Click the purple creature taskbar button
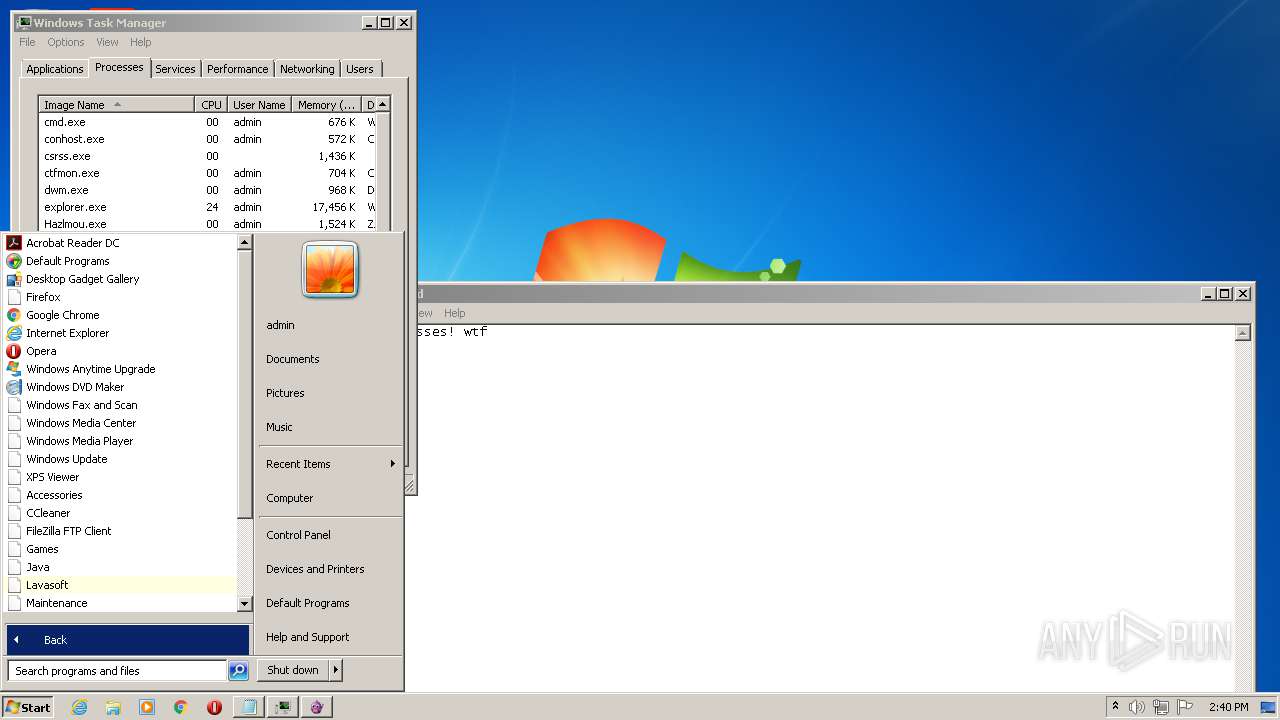This screenshot has width=1280, height=720. pos(317,707)
